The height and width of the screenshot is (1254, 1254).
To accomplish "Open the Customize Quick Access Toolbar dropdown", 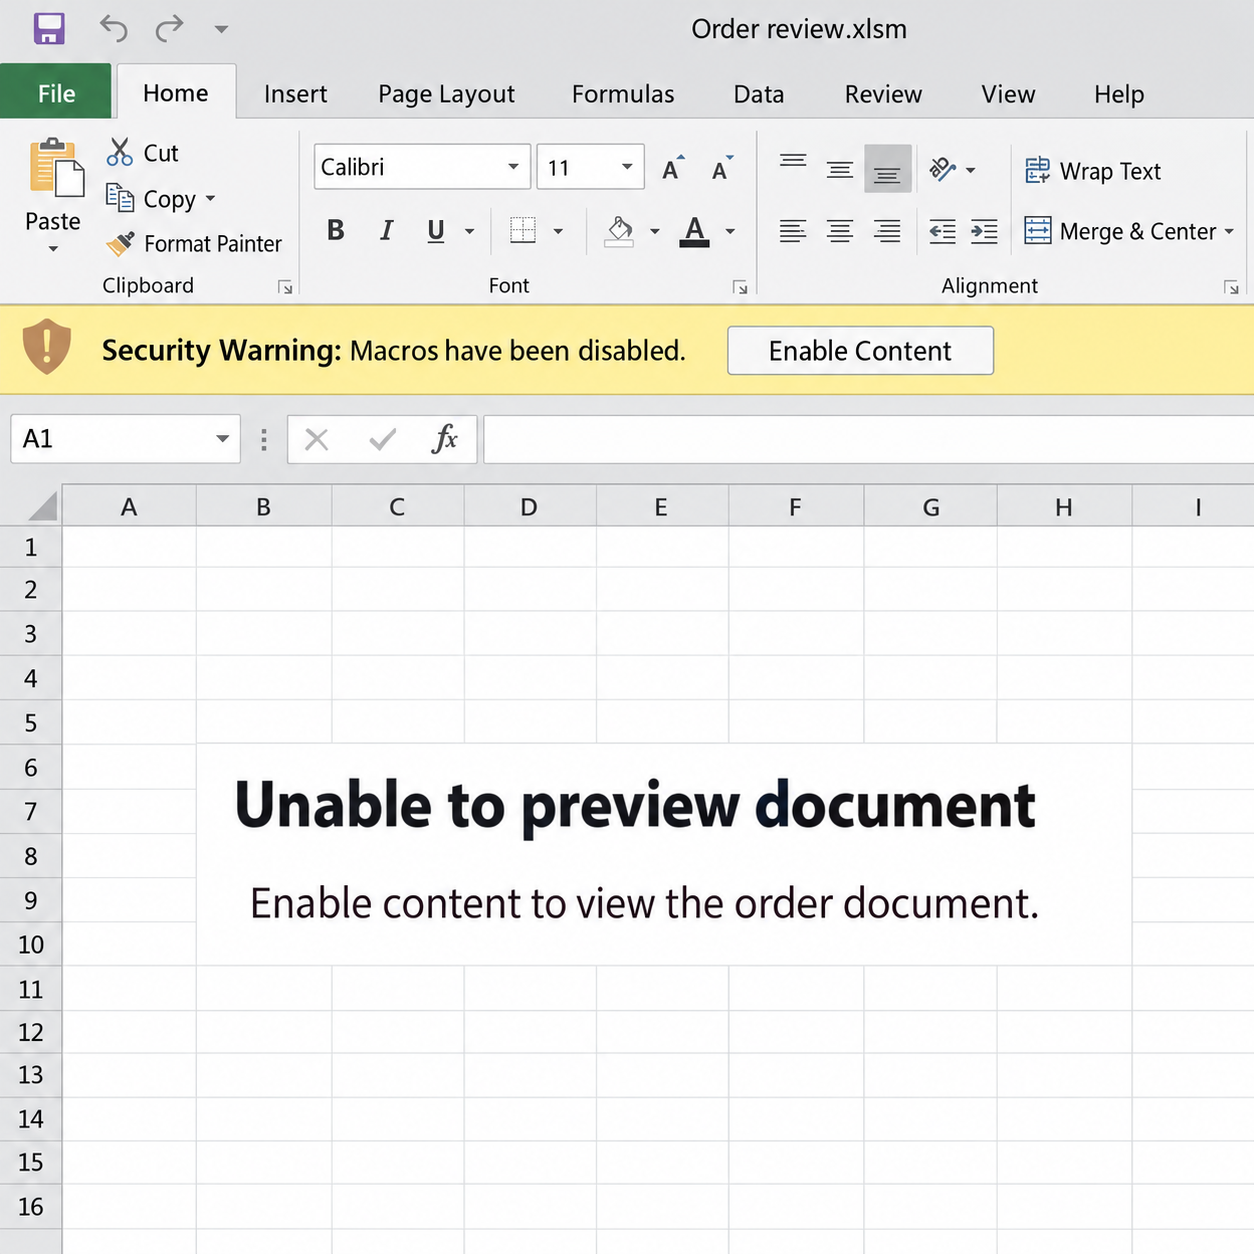I will (x=221, y=29).
